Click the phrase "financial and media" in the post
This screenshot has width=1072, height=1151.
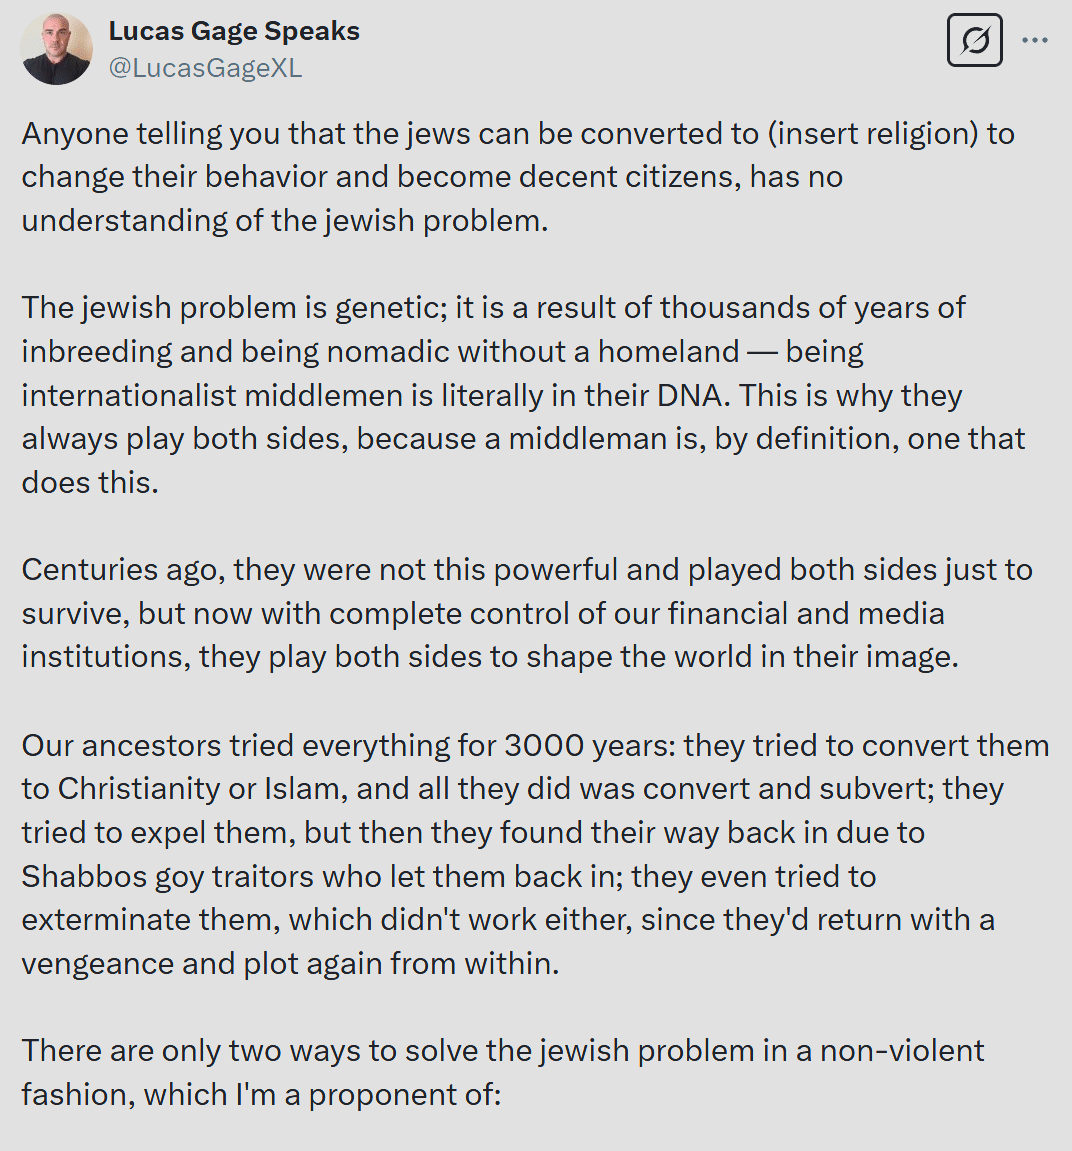click(805, 613)
